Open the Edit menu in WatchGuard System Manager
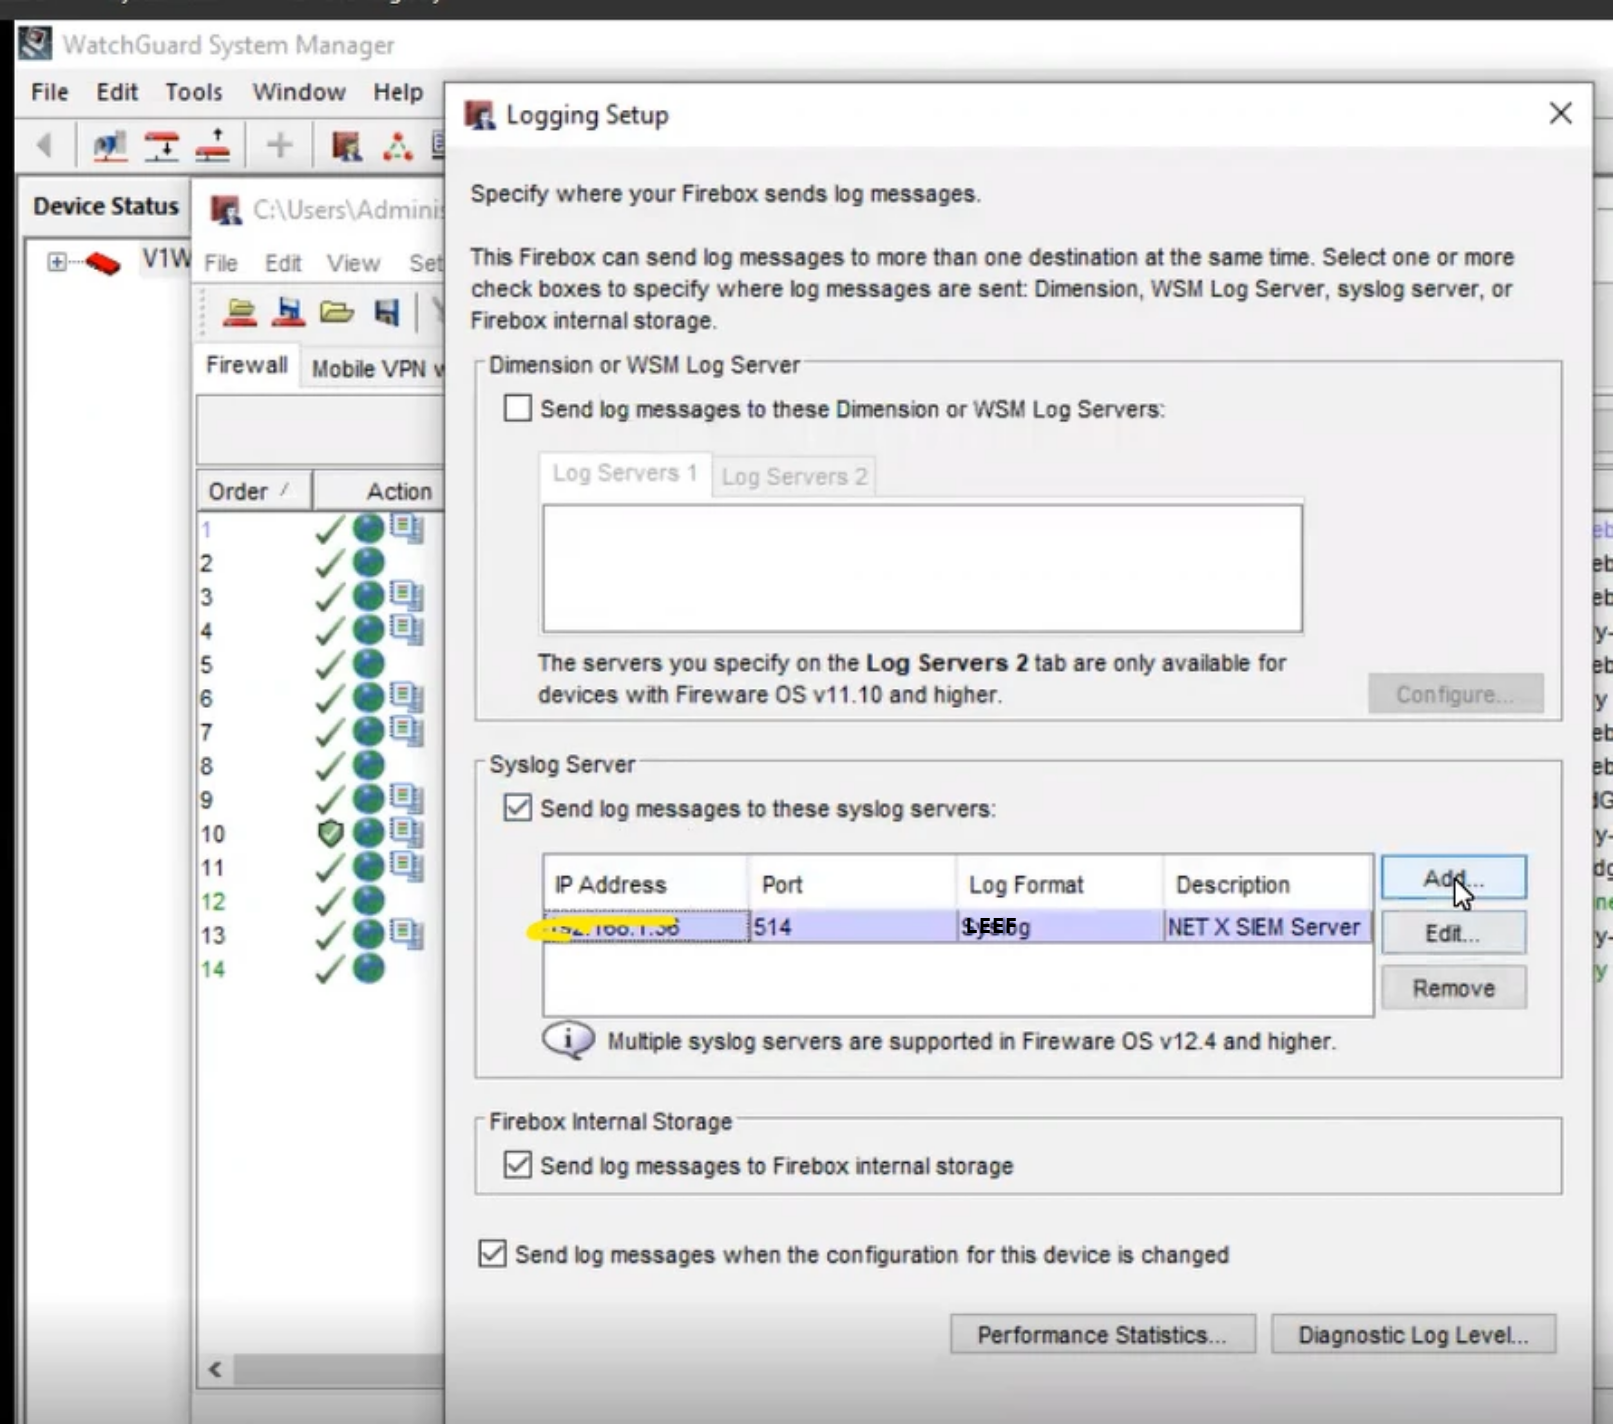This screenshot has height=1424, width=1613. click(117, 92)
